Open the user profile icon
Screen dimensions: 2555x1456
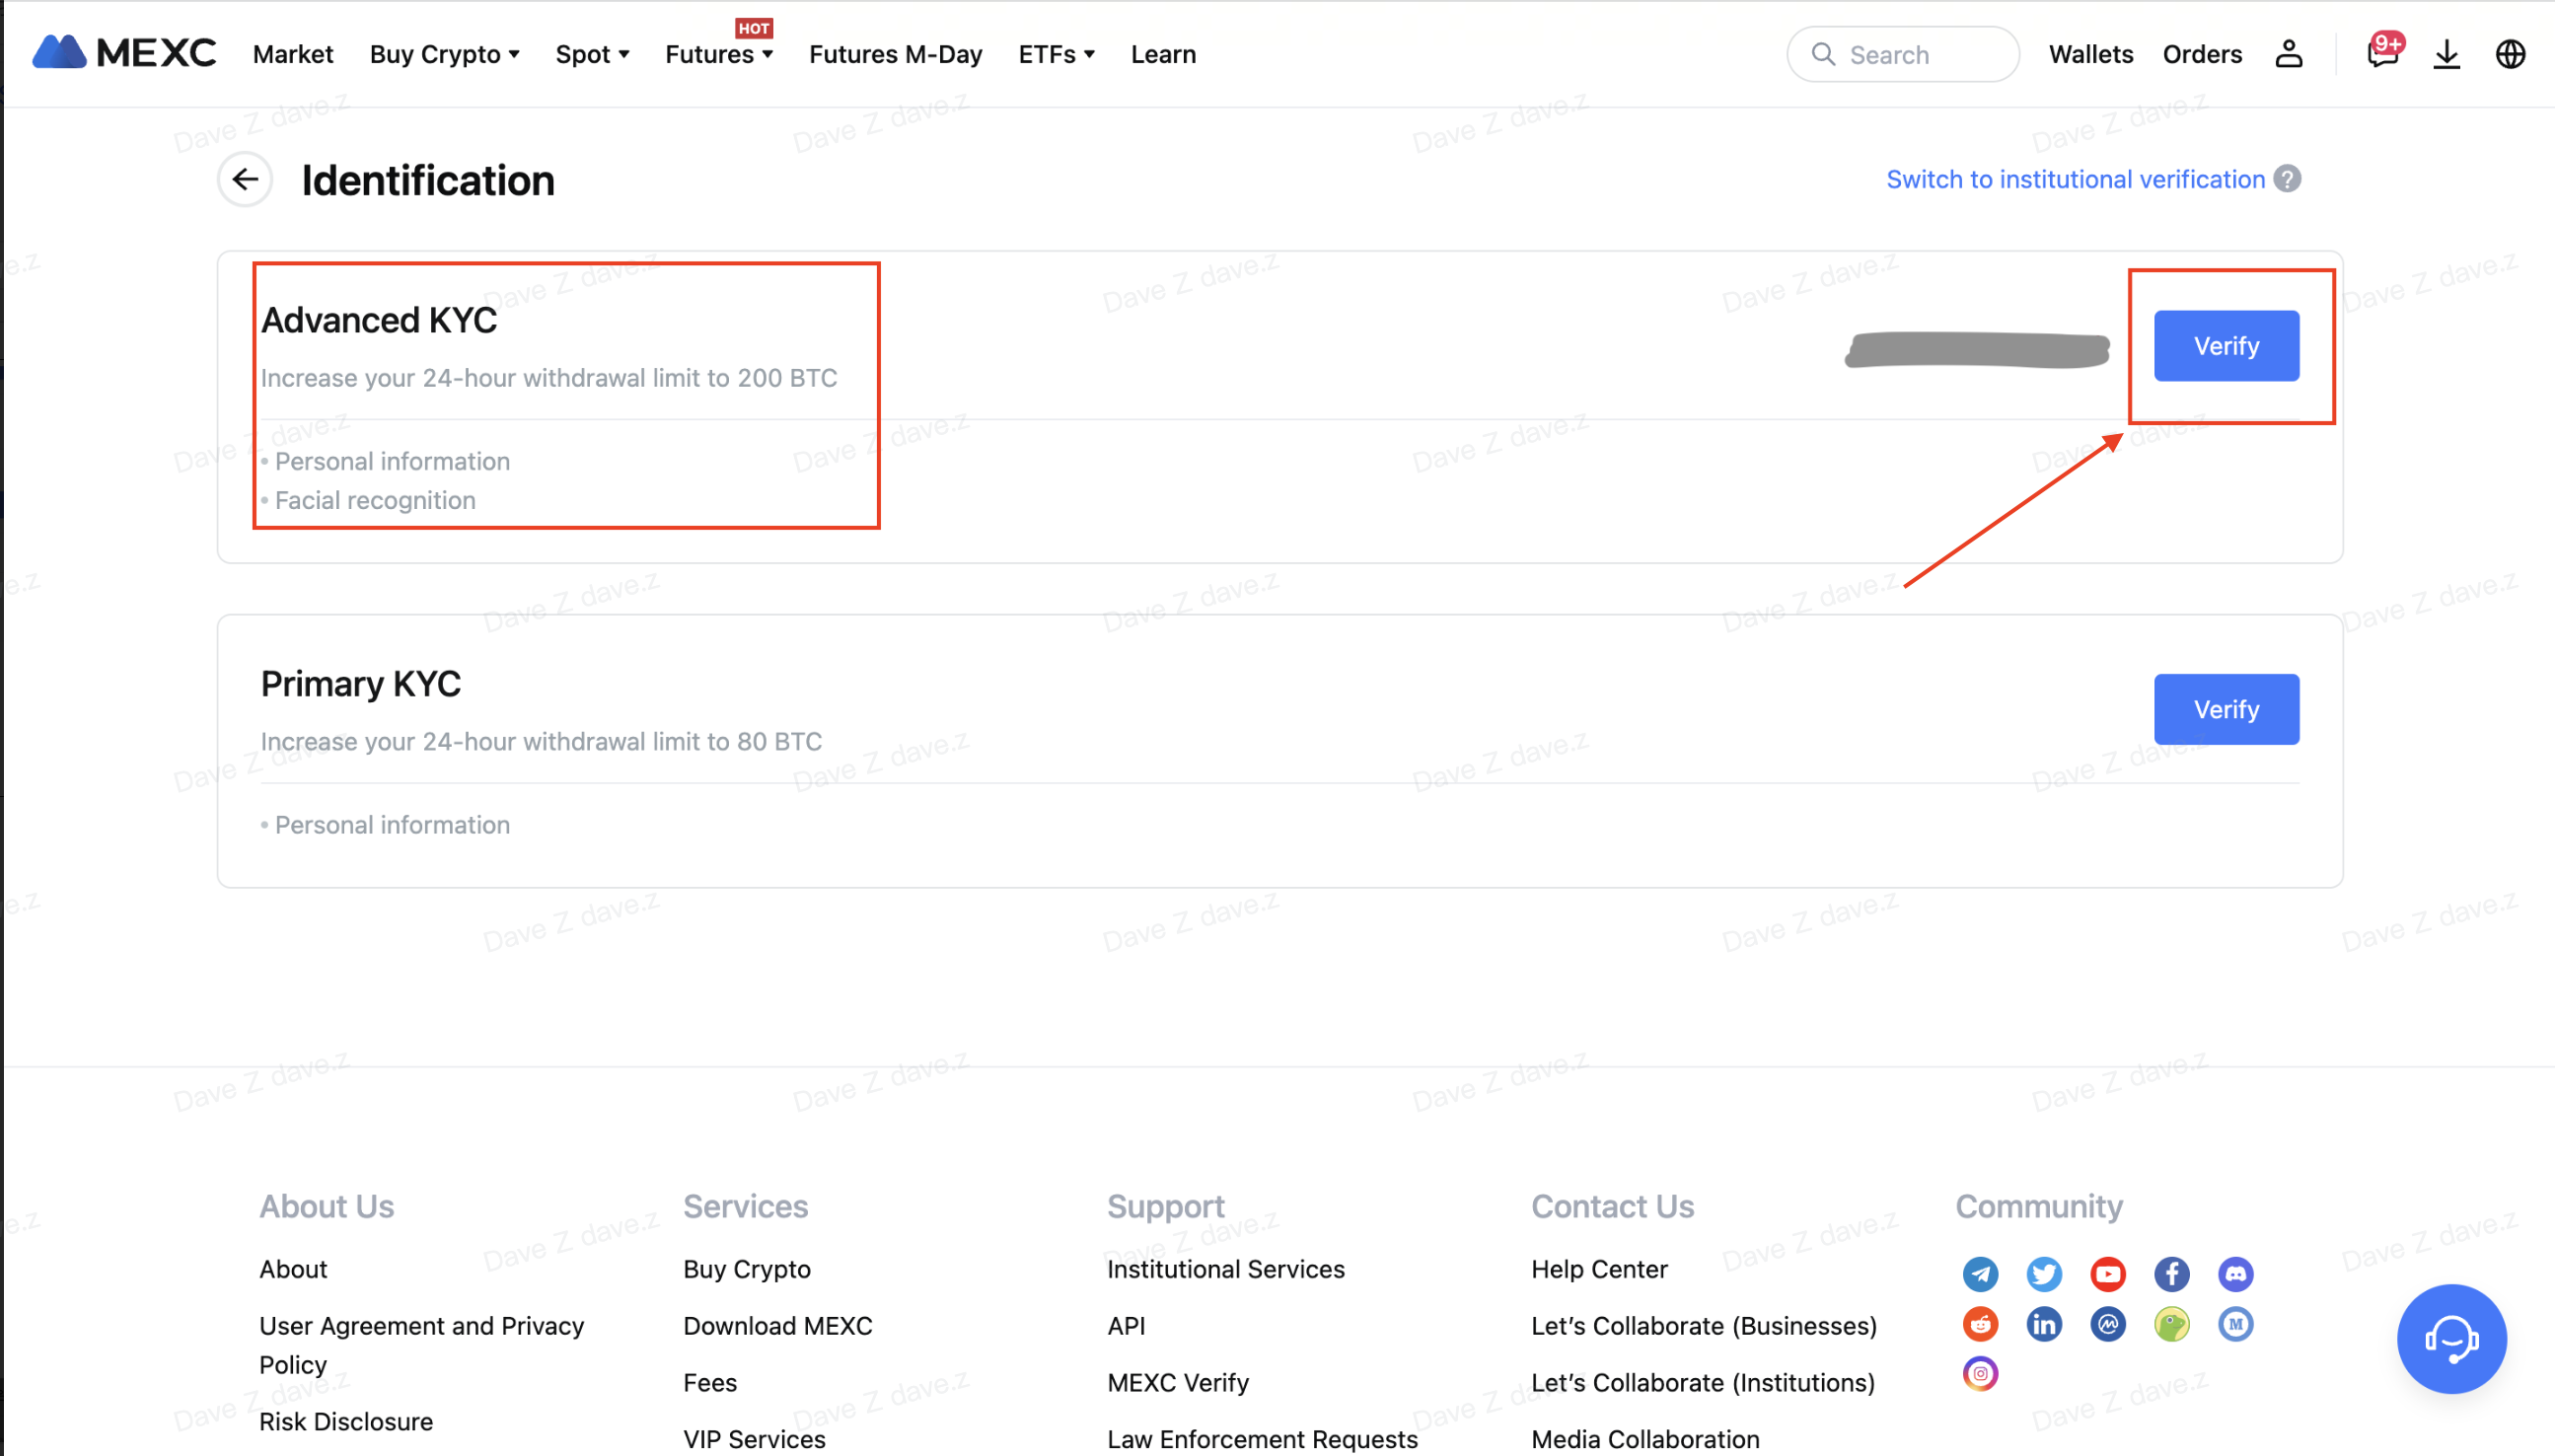2289,54
